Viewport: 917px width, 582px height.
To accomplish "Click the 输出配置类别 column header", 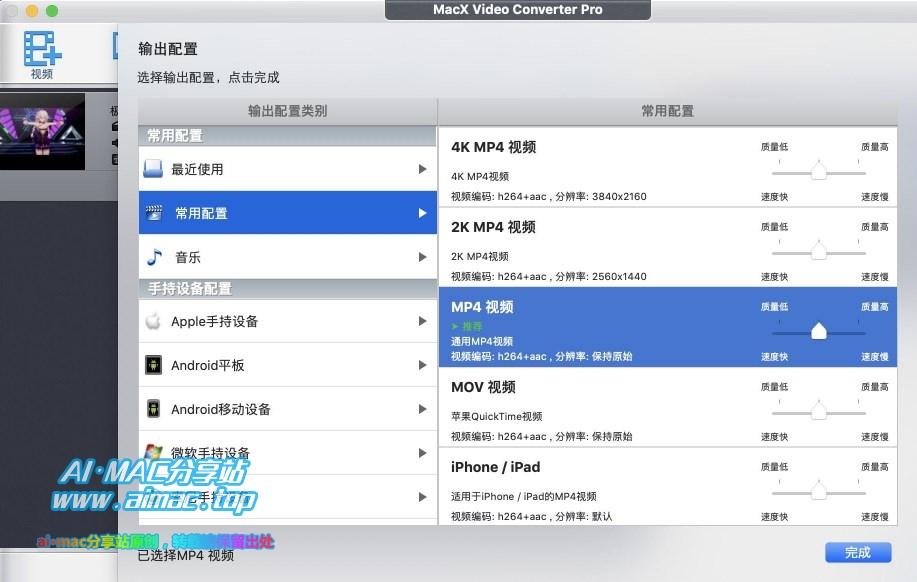I will click(288, 111).
